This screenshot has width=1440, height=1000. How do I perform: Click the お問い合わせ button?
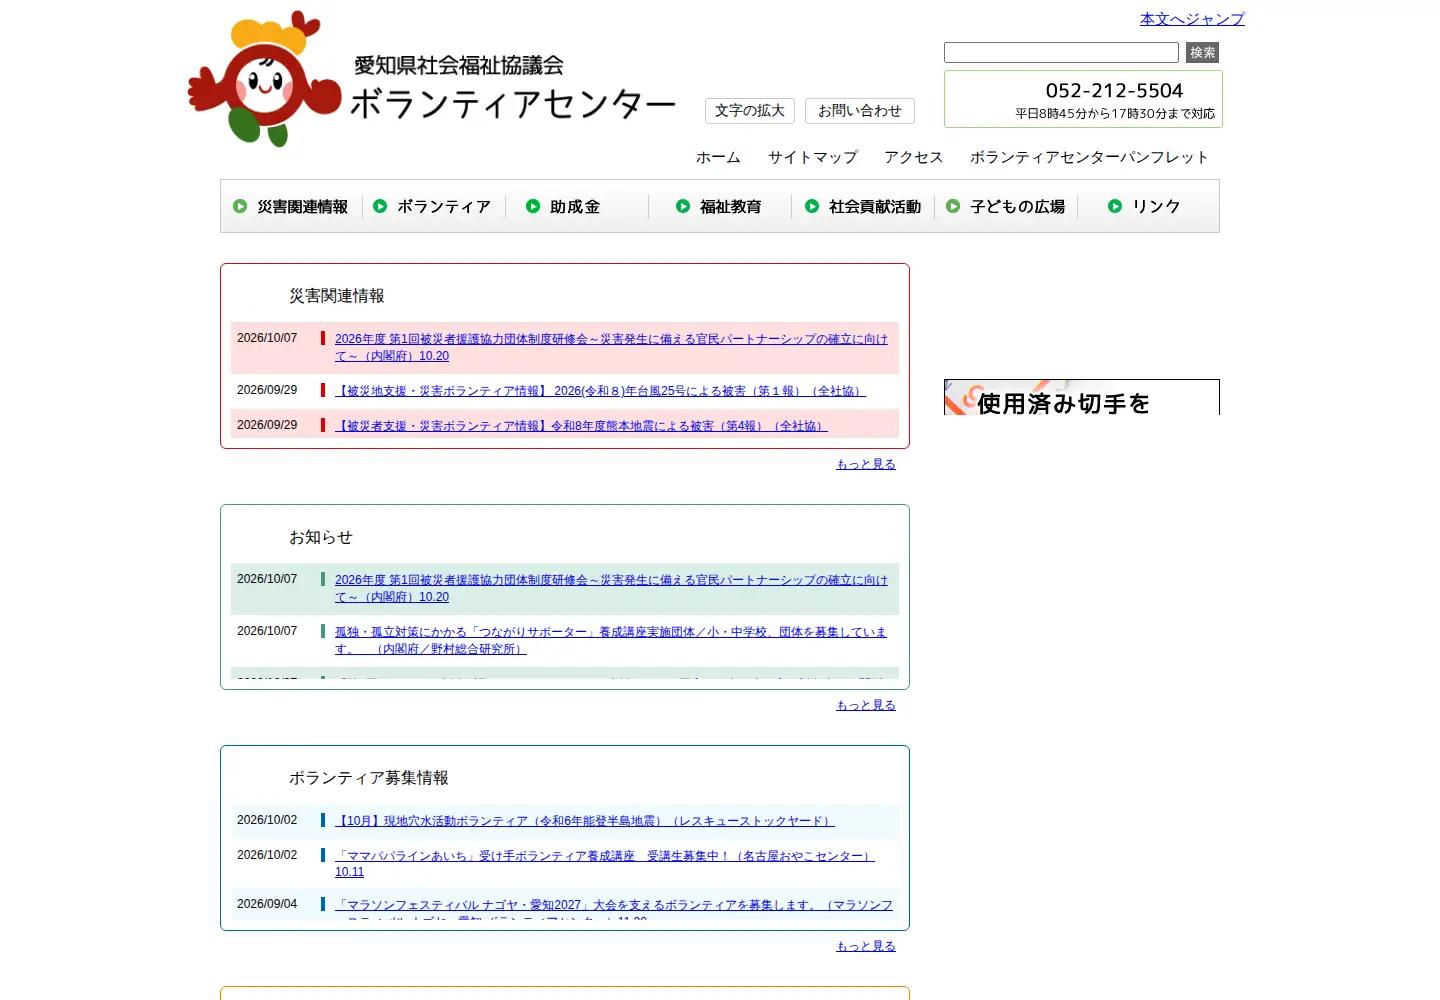860,111
